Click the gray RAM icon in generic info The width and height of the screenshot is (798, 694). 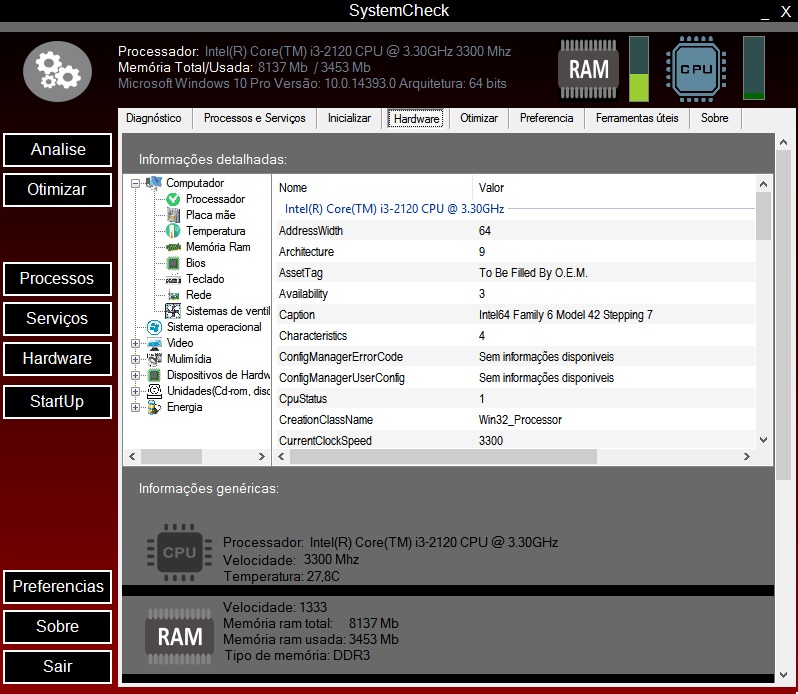(x=179, y=636)
